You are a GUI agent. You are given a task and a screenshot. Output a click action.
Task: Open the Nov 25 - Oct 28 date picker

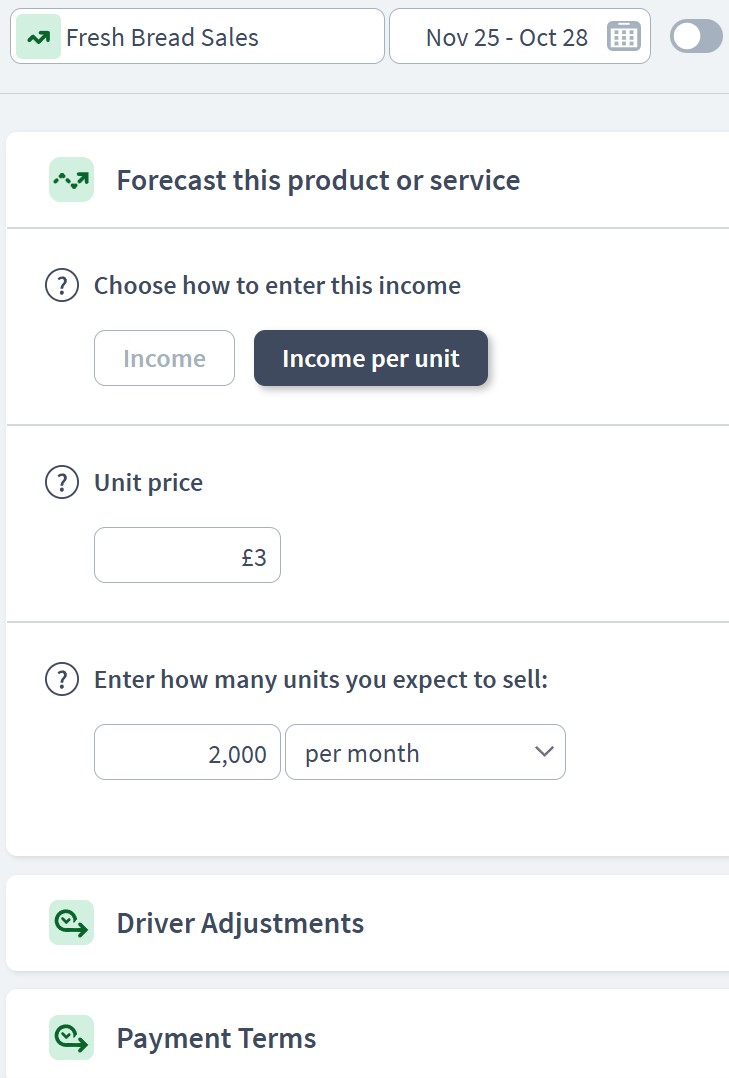pos(505,36)
